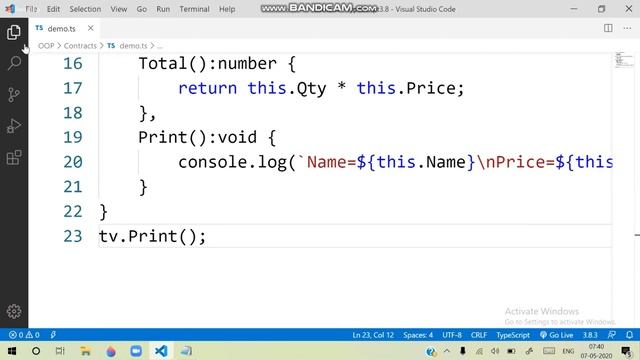Open the Selection menu
Image resolution: width=640 pixels, height=360 pixels.
click(85, 9)
